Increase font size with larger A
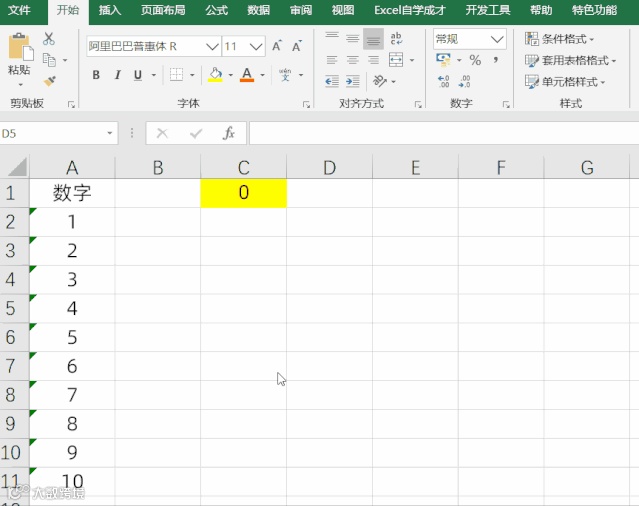This screenshot has width=639, height=506. (x=277, y=46)
